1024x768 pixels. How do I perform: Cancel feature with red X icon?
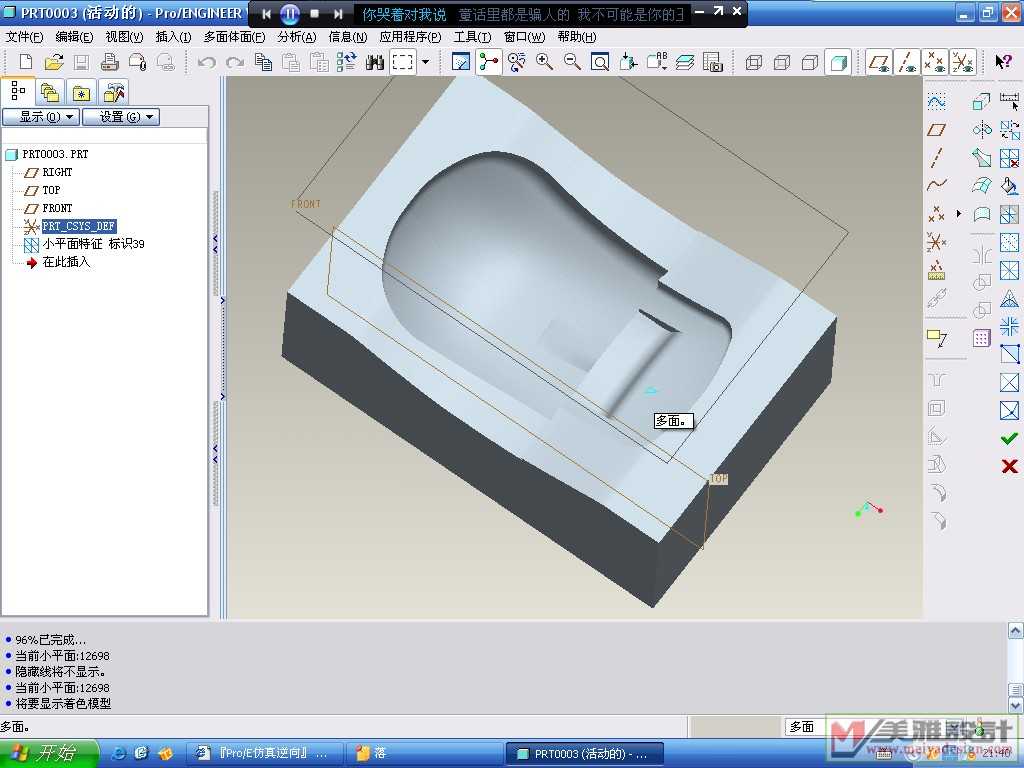point(1009,466)
